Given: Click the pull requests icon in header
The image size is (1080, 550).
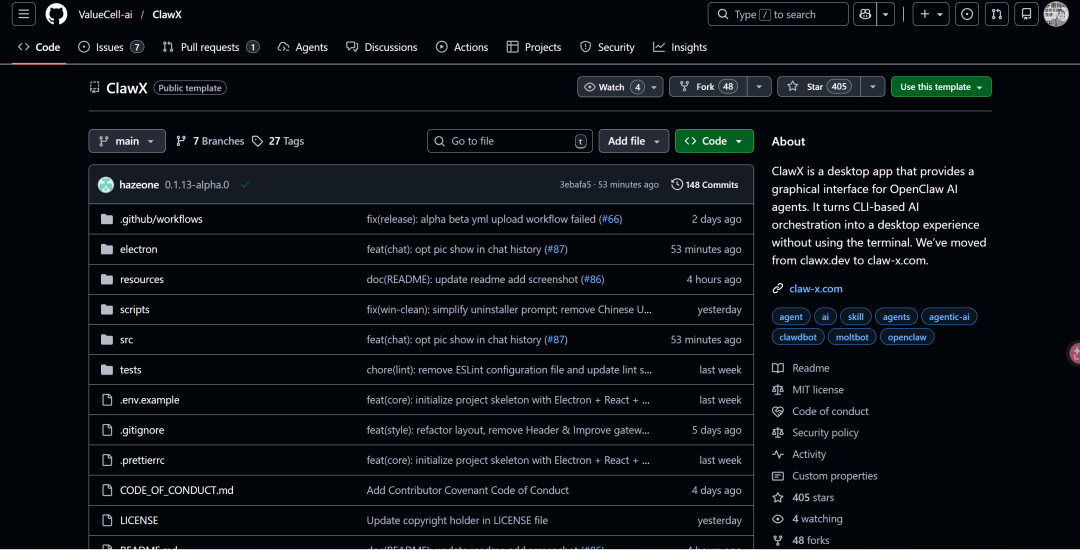Looking at the screenshot, I should coord(996,14).
